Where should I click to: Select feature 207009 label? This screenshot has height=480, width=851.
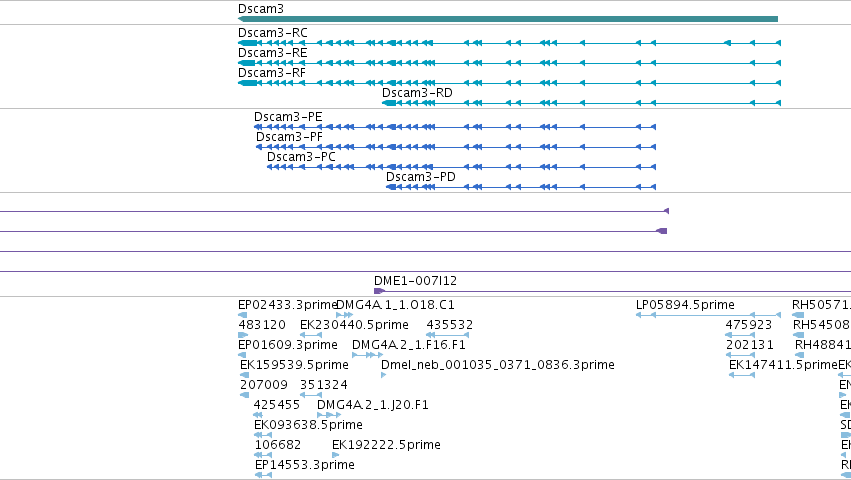point(264,385)
